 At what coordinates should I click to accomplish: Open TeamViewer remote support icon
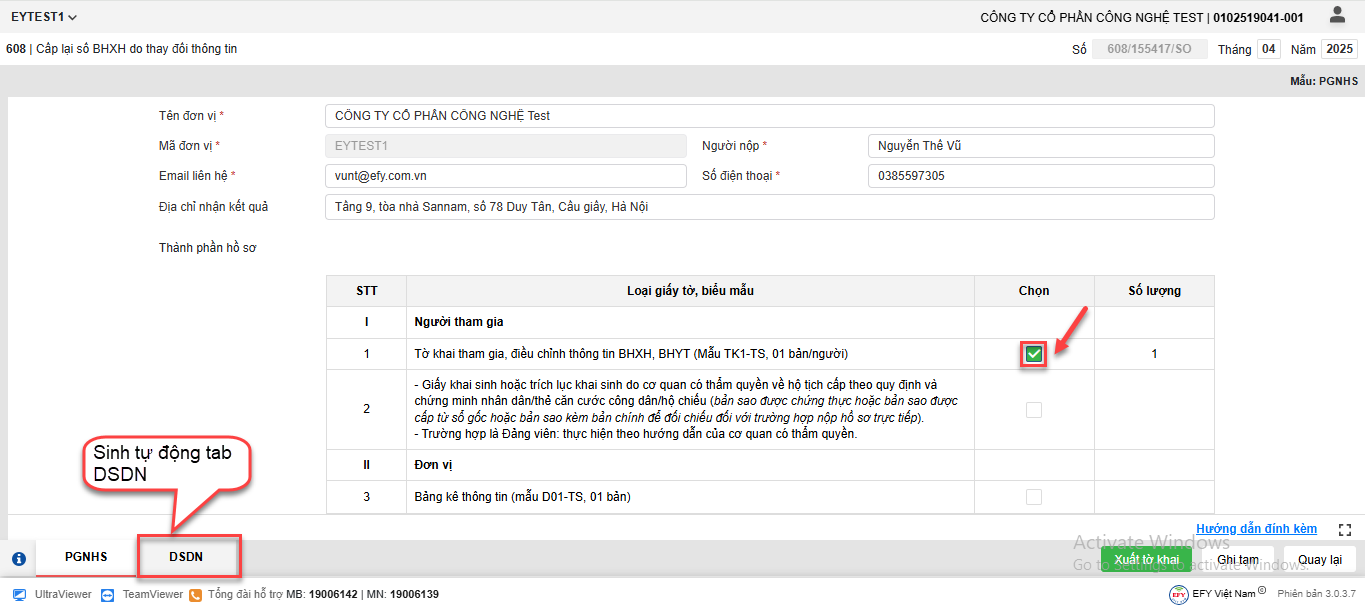pos(108,595)
